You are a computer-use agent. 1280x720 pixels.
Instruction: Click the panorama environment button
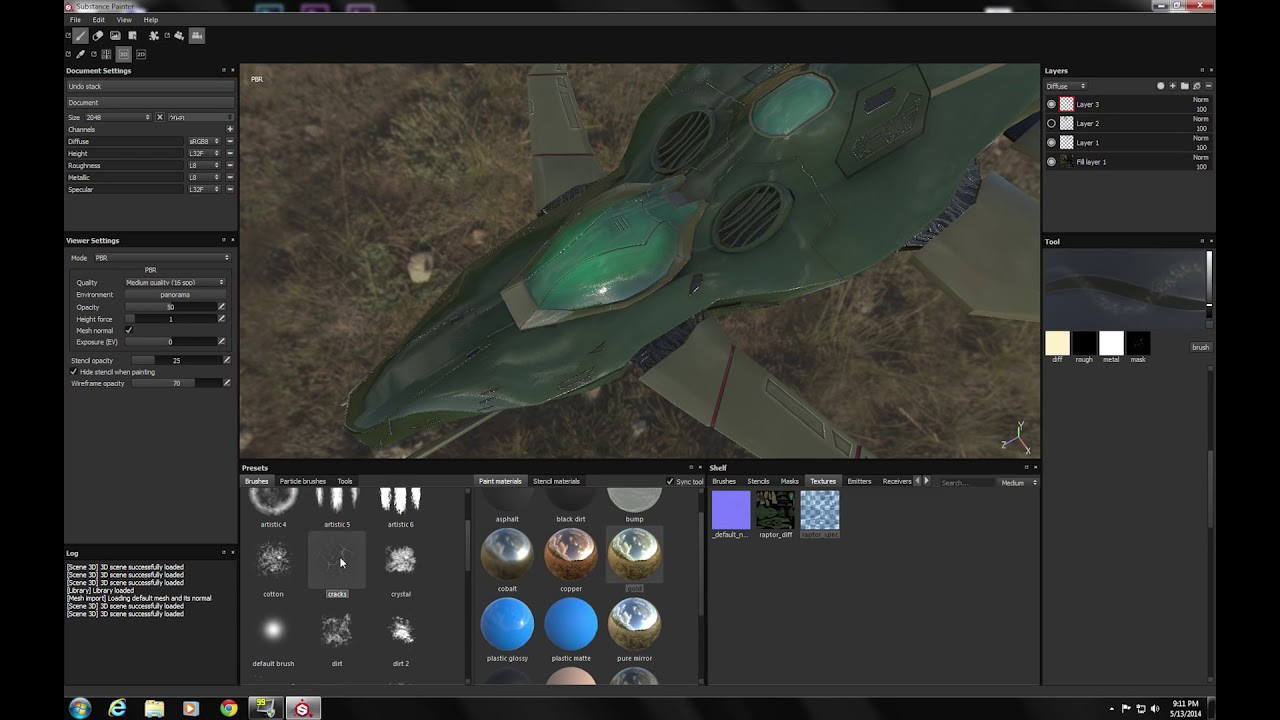tap(175, 295)
